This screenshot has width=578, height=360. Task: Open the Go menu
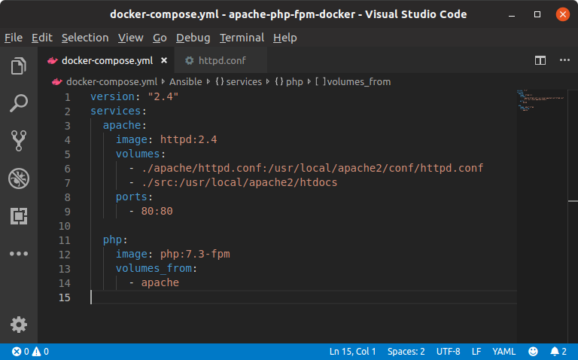[160, 38]
